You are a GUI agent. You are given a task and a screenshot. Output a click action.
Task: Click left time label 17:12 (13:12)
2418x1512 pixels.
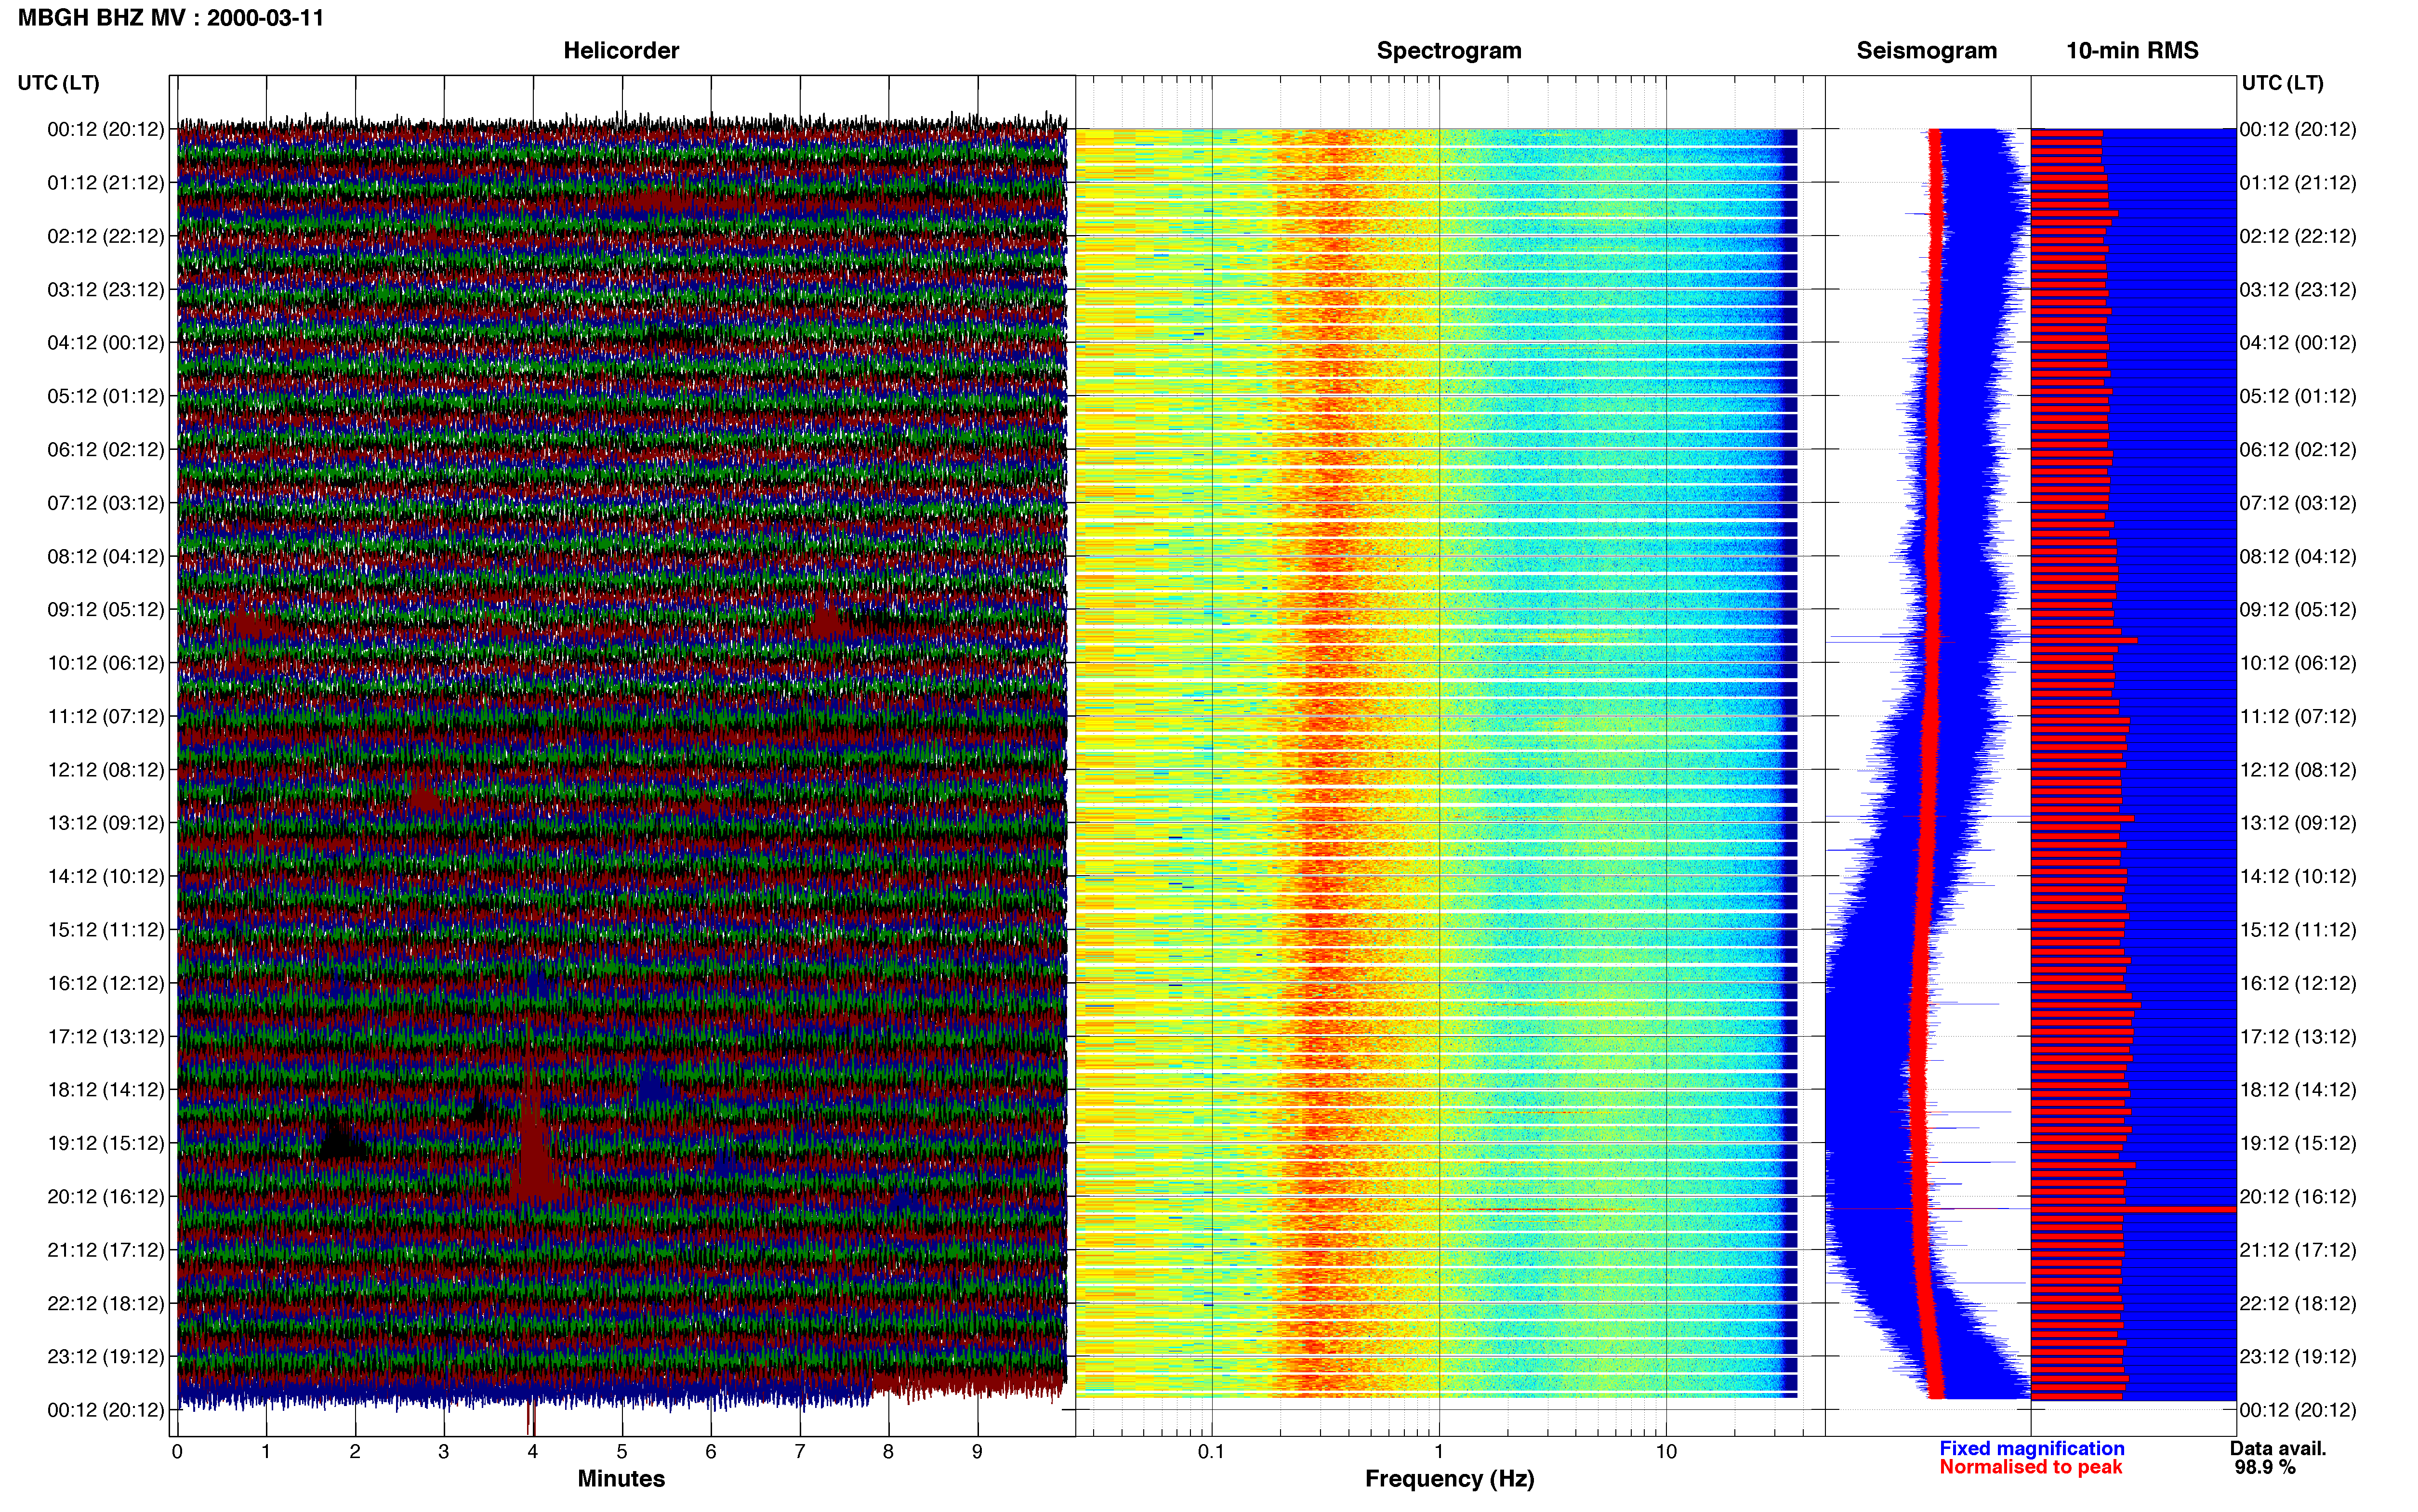(x=106, y=1037)
